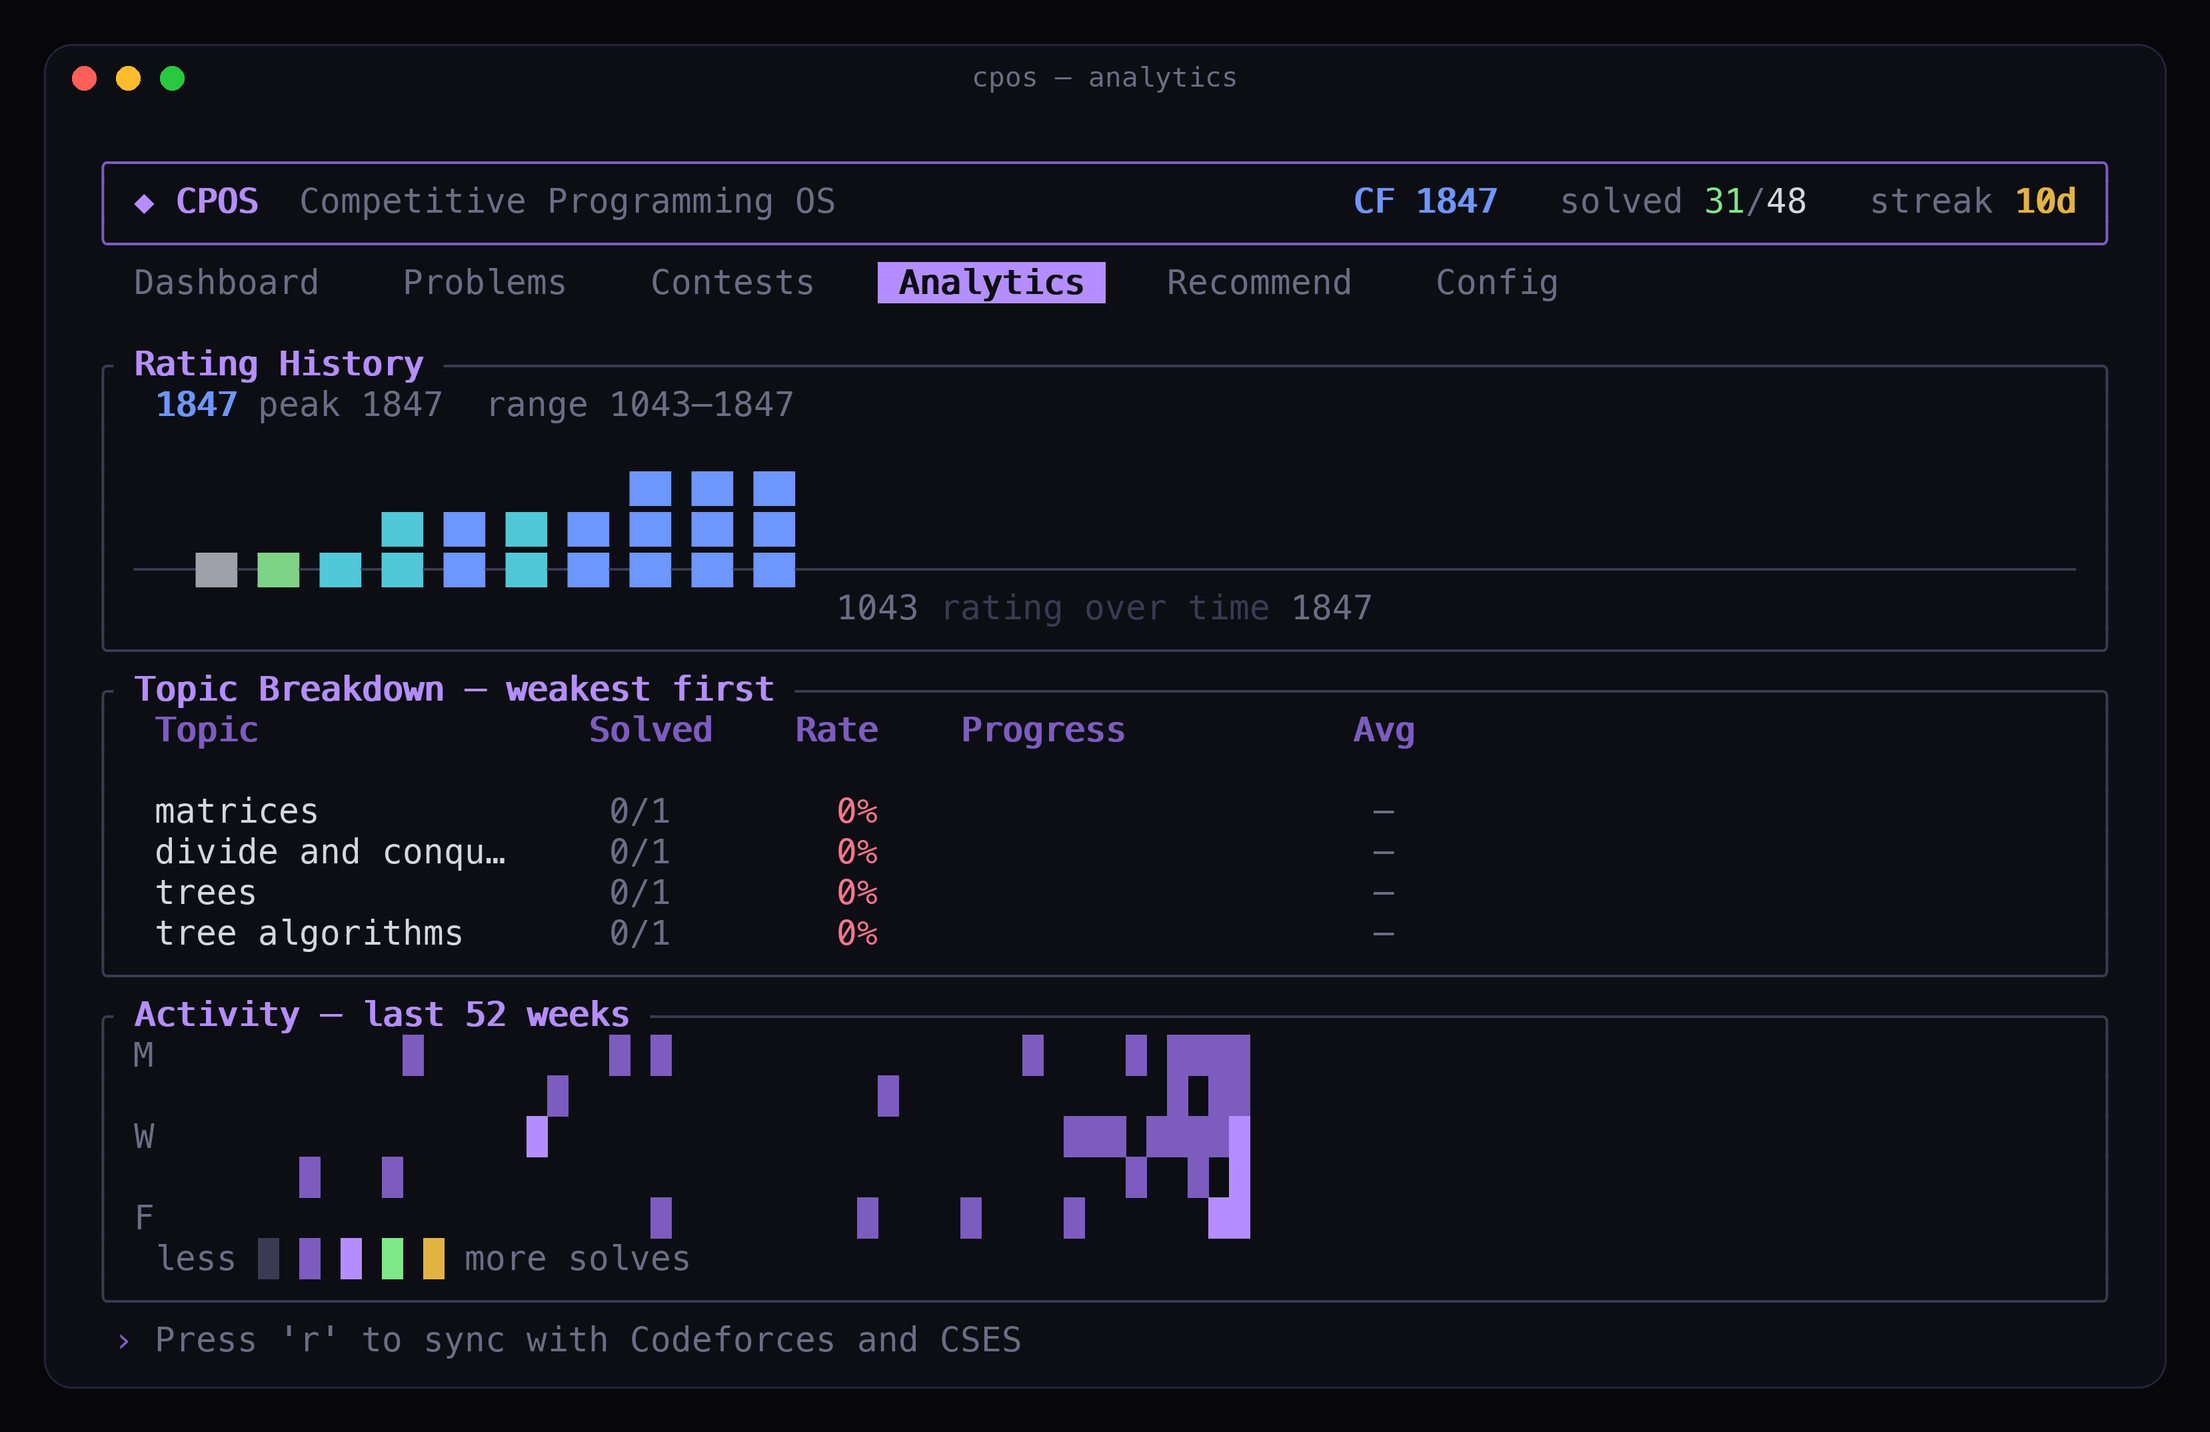Click the 0% rate for matrices
This screenshot has height=1432, width=2210.
857,811
